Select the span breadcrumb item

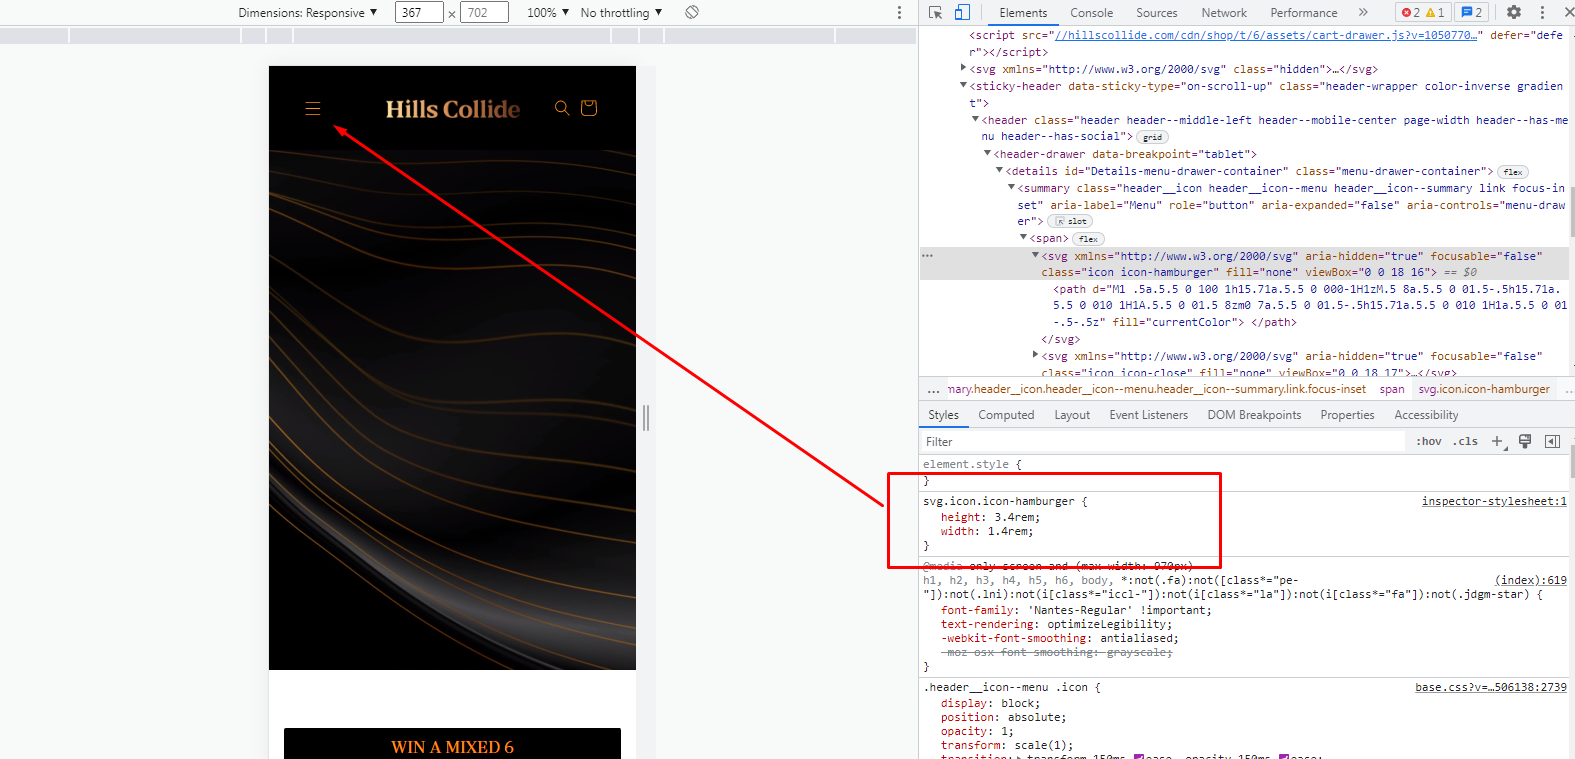(x=1392, y=389)
